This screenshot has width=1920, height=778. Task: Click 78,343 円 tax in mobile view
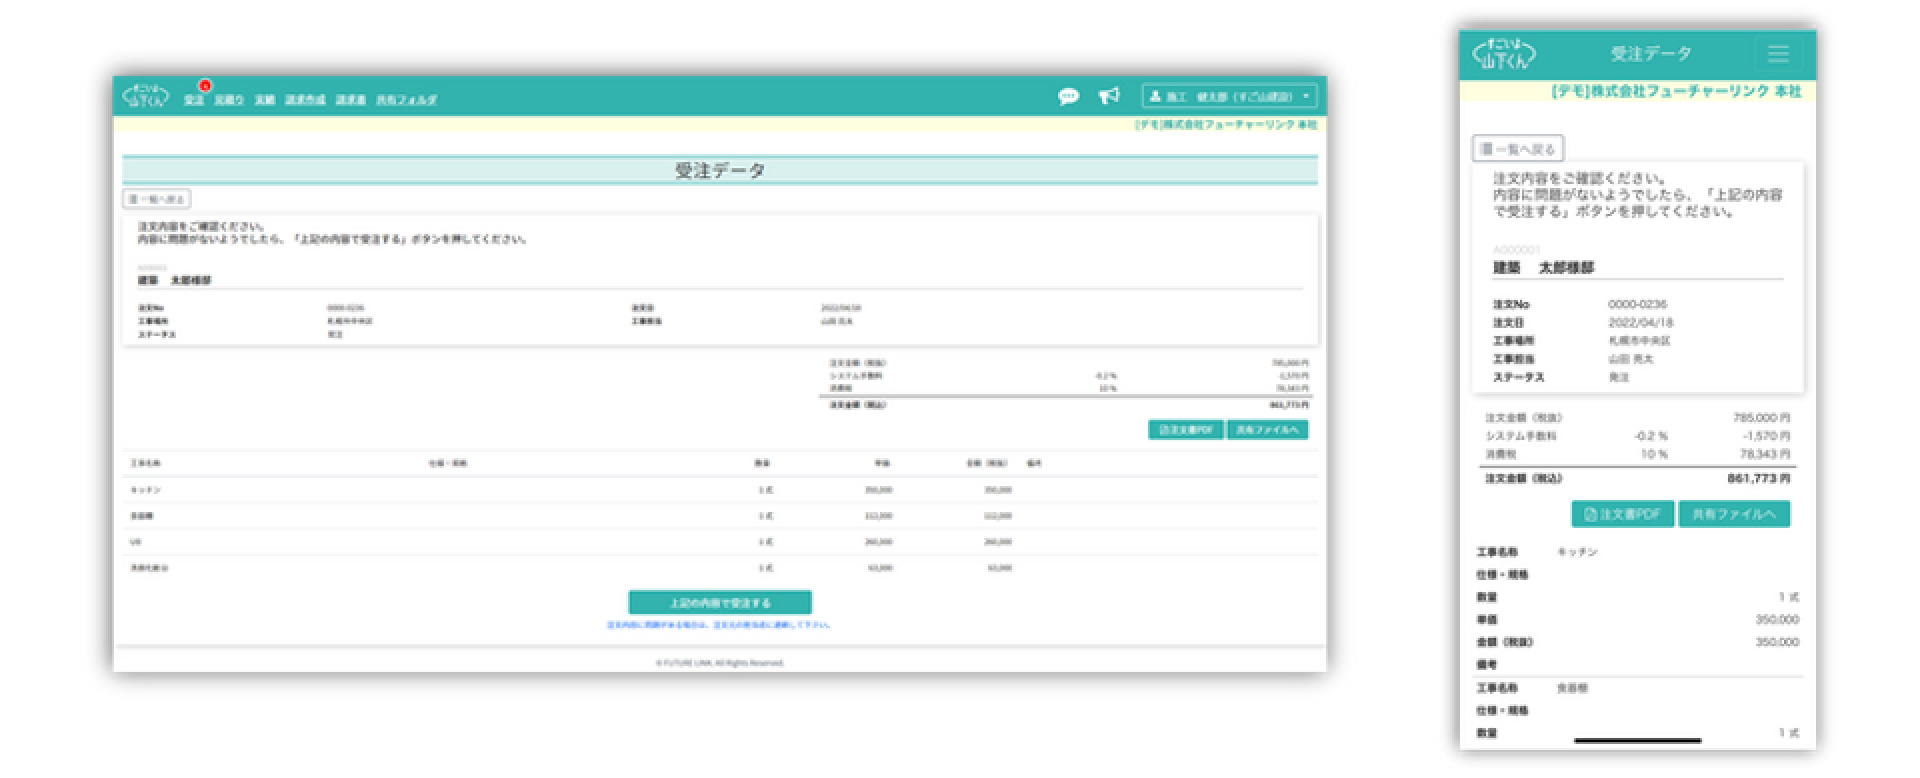(1765, 454)
